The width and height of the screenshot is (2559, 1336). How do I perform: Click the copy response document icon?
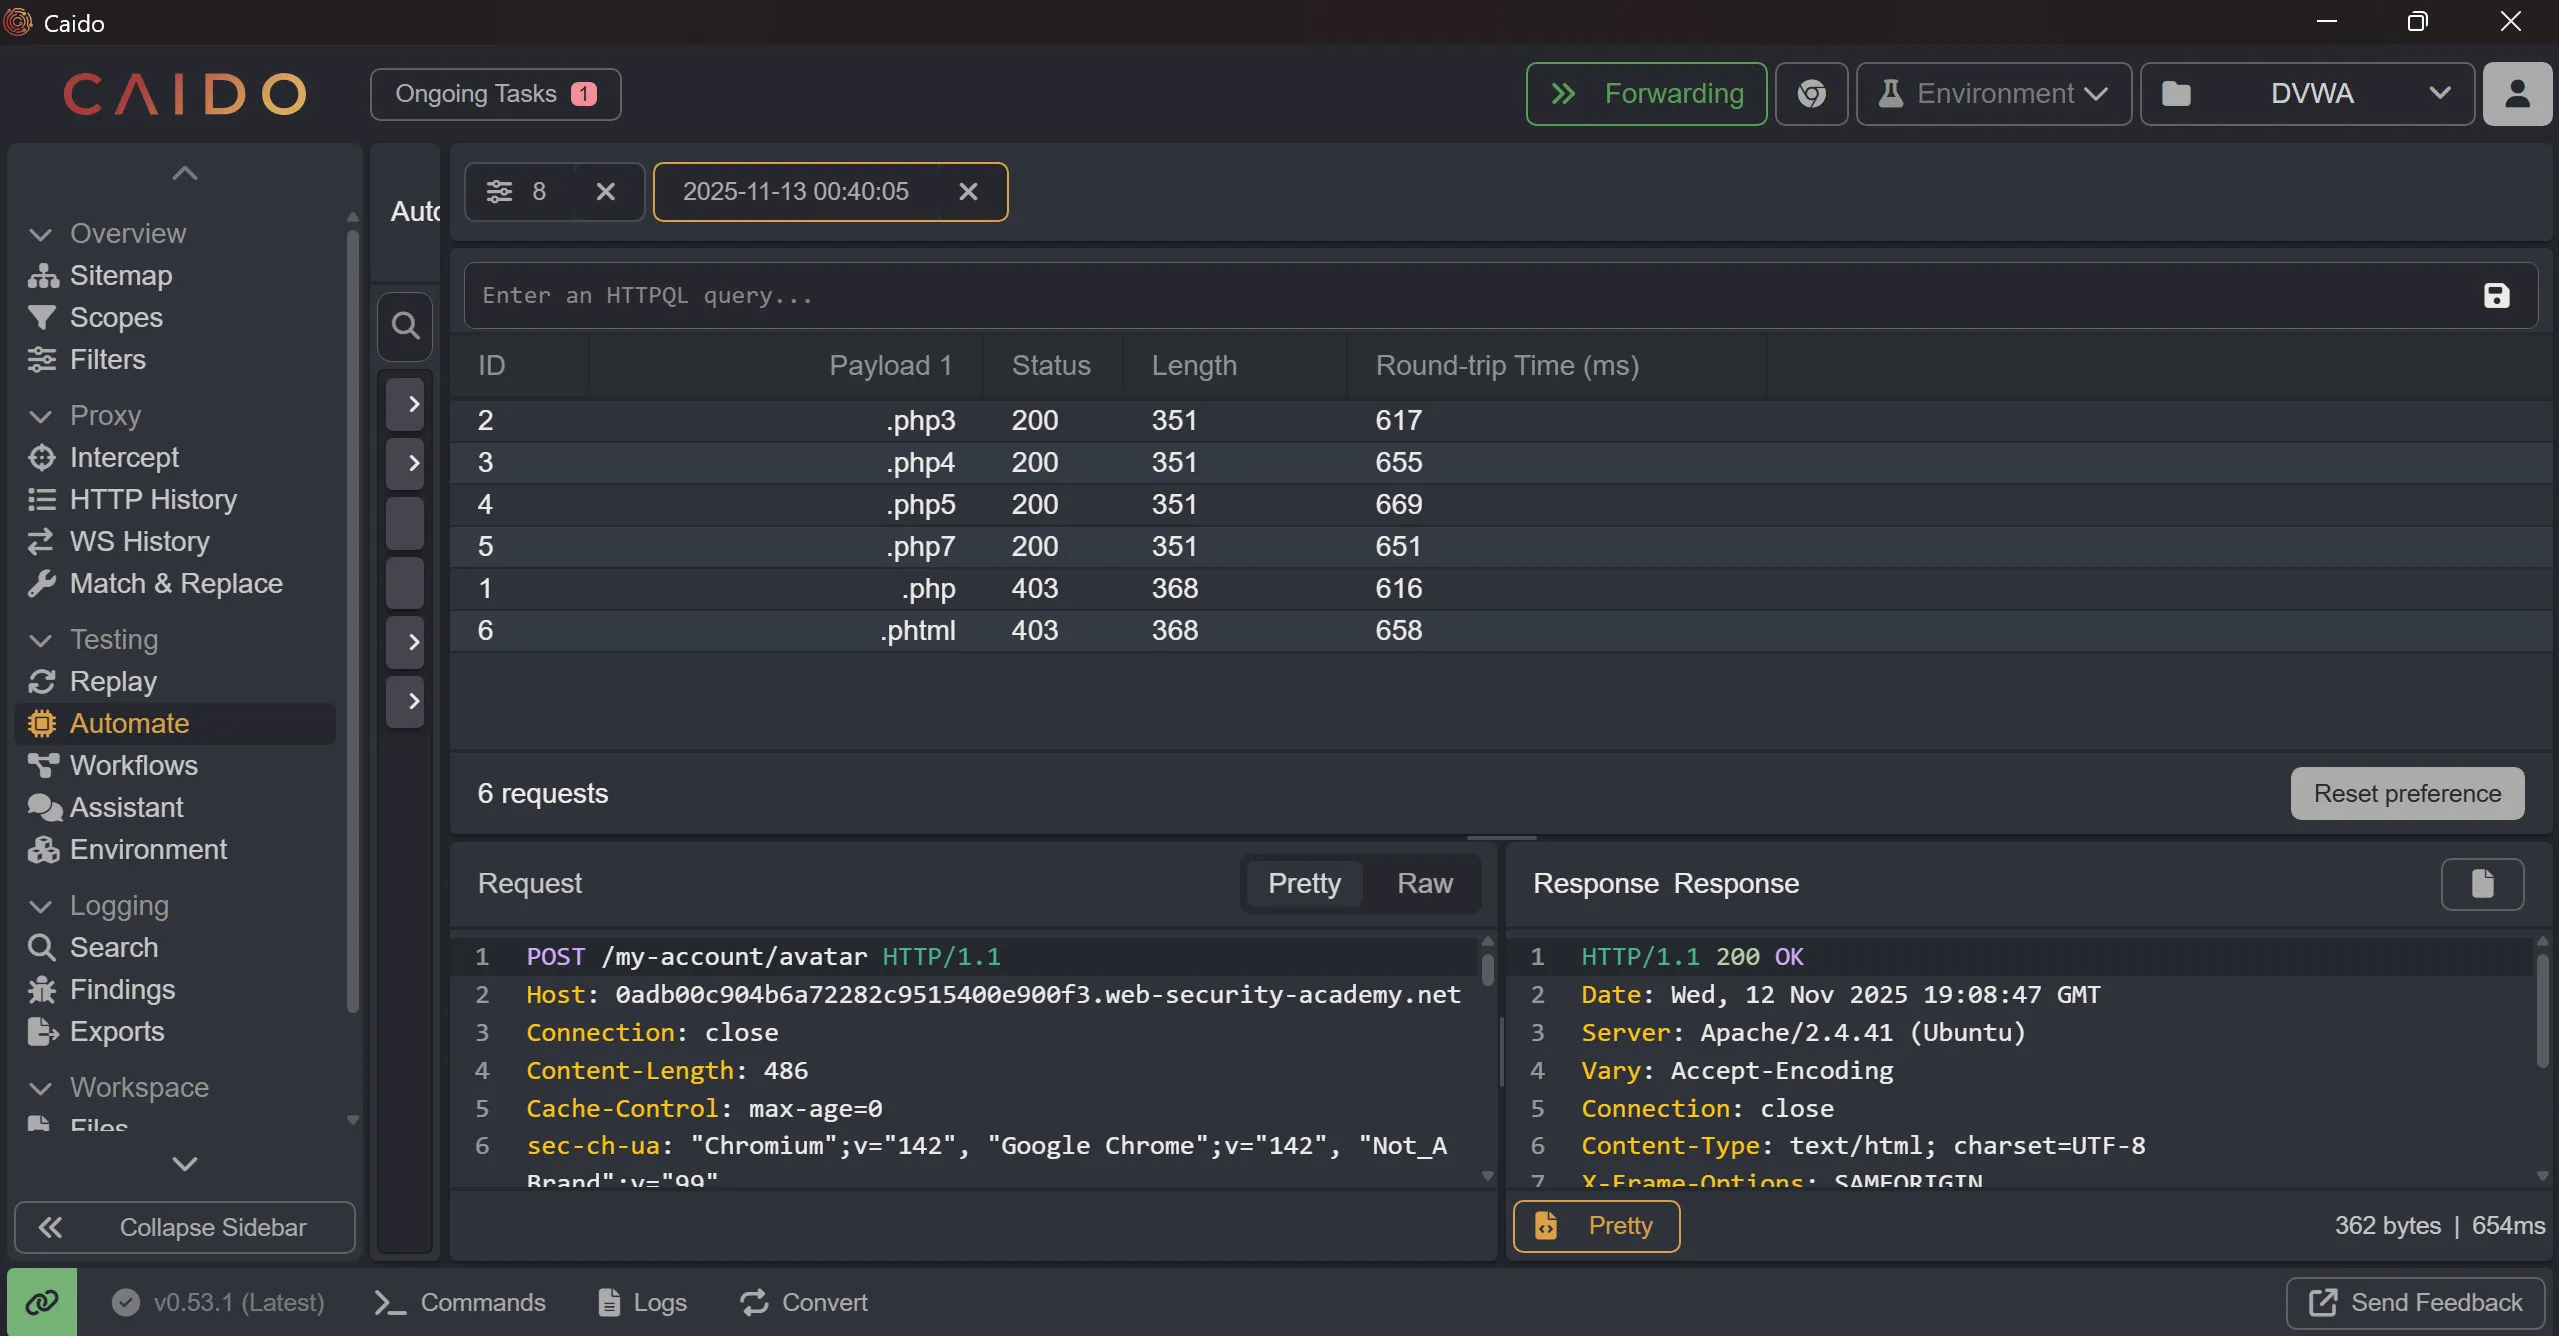(2482, 884)
